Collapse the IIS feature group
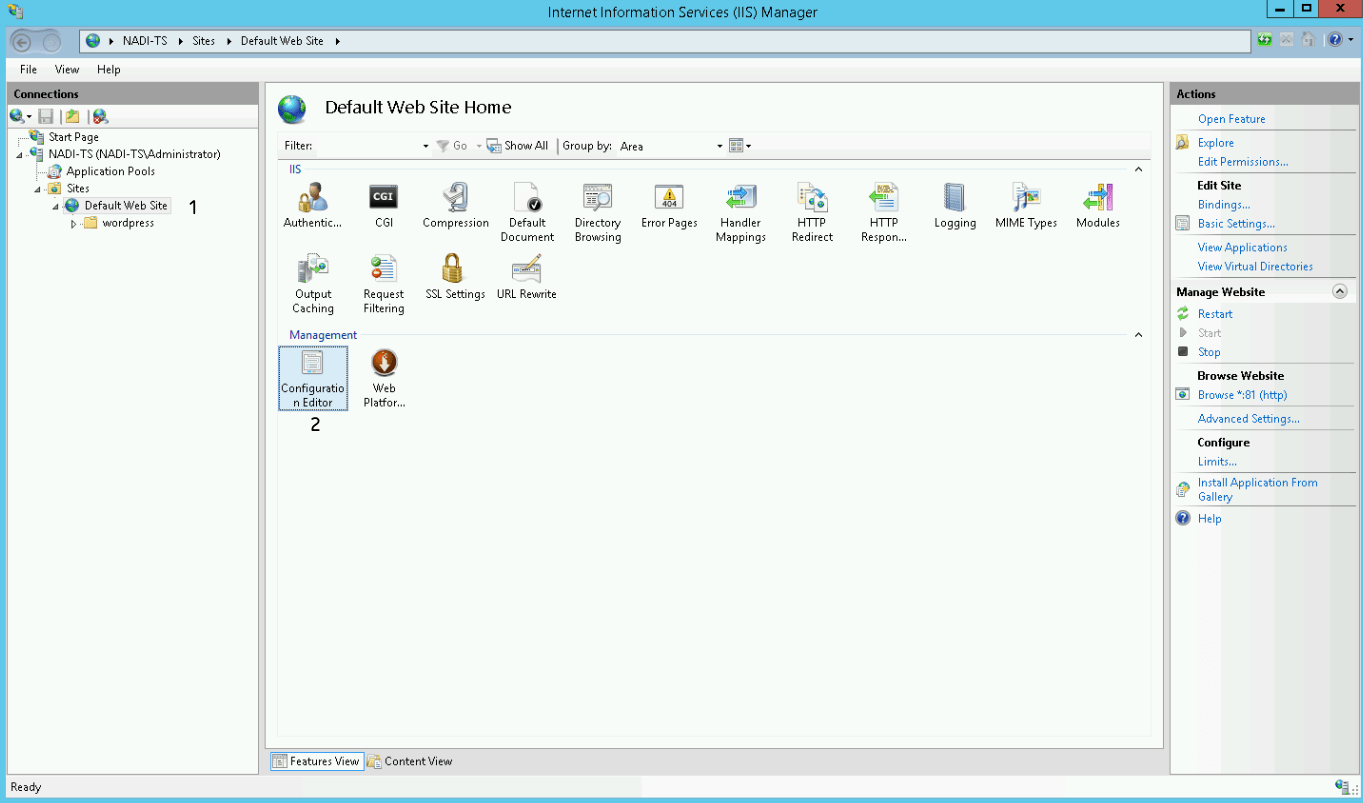1363x803 pixels. coord(1138,170)
